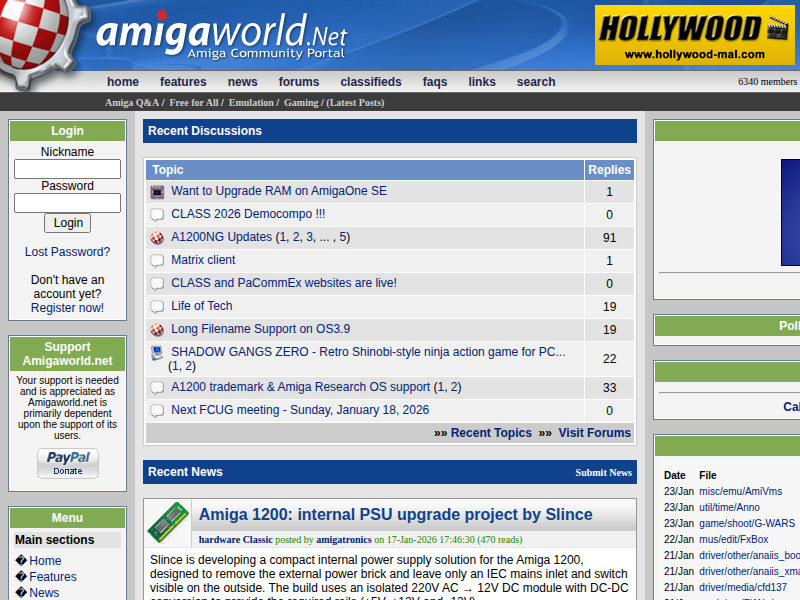Open CLASS and PaCommEx websites are live!
The height and width of the screenshot is (600, 800).
tap(284, 283)
